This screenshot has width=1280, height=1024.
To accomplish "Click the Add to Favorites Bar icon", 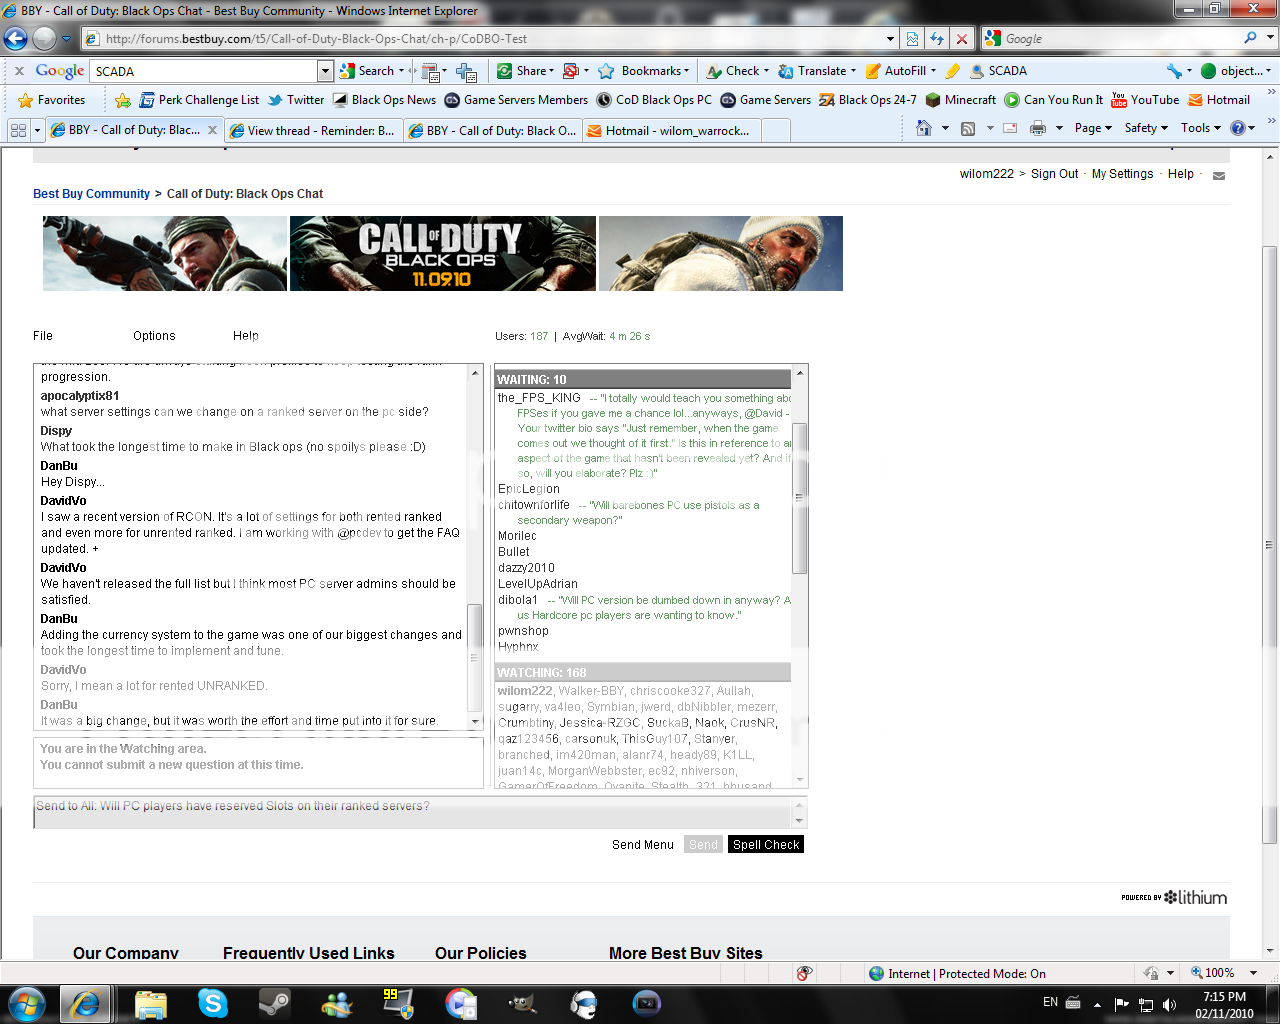I will tap(123, 100).
